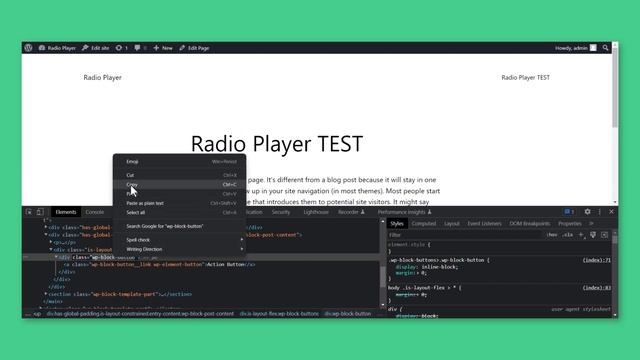This screenshot has width=640, height=360.
Task: Select the Styles sidebar tab
Action: 397,224
